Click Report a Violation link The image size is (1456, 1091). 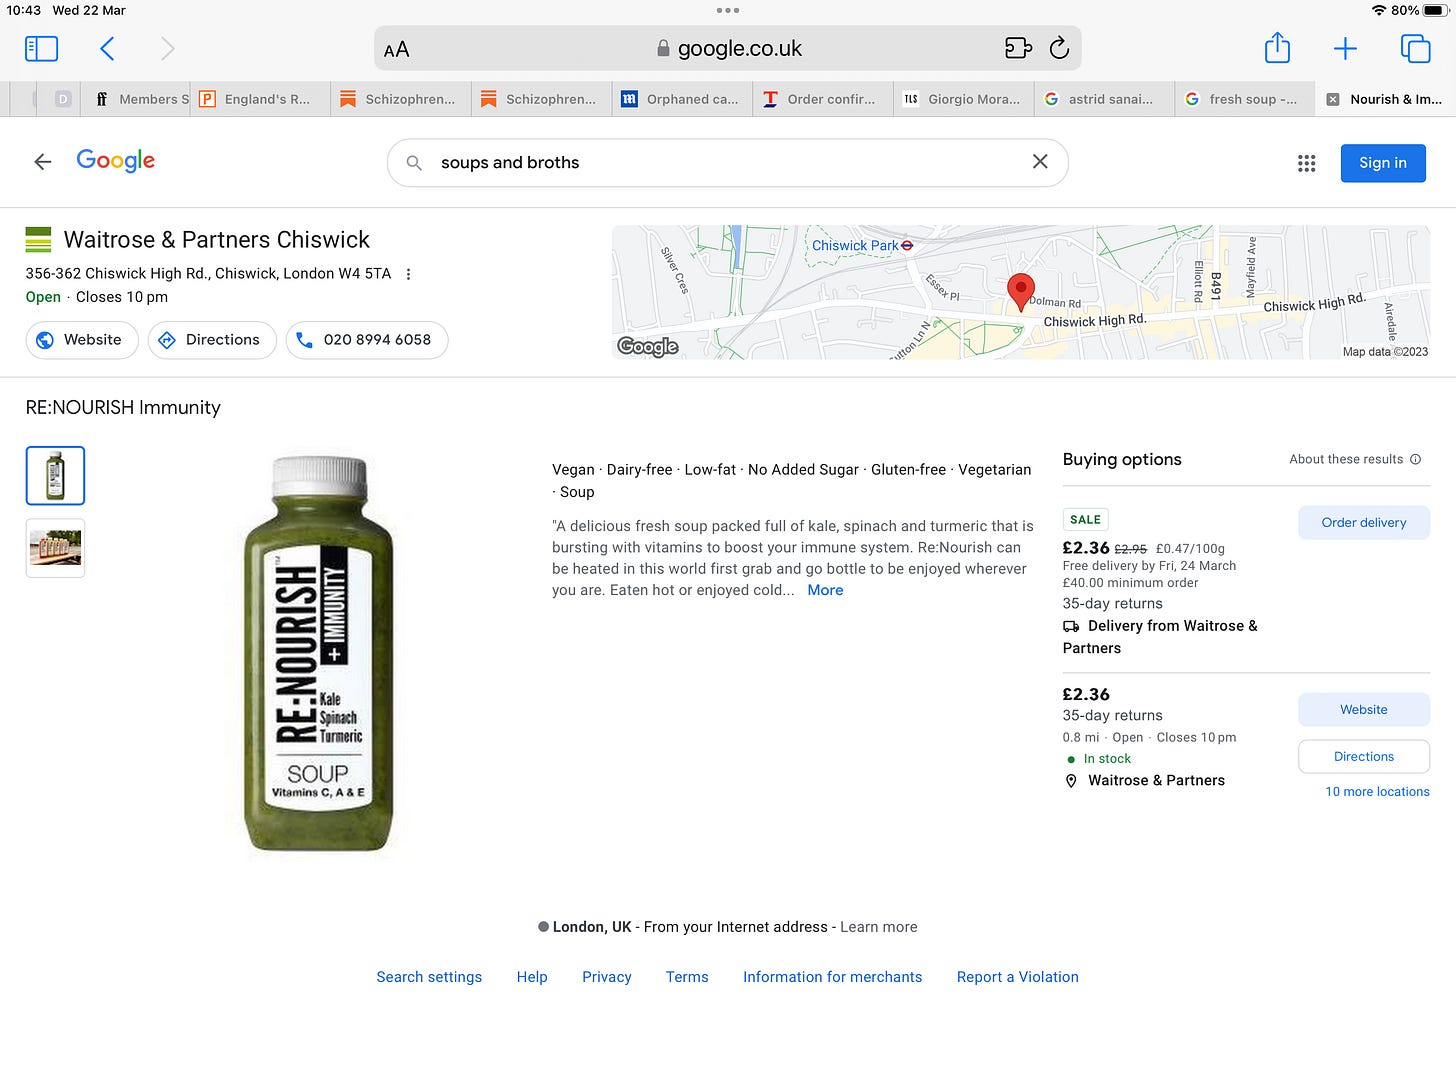(x=1018, y=977)
